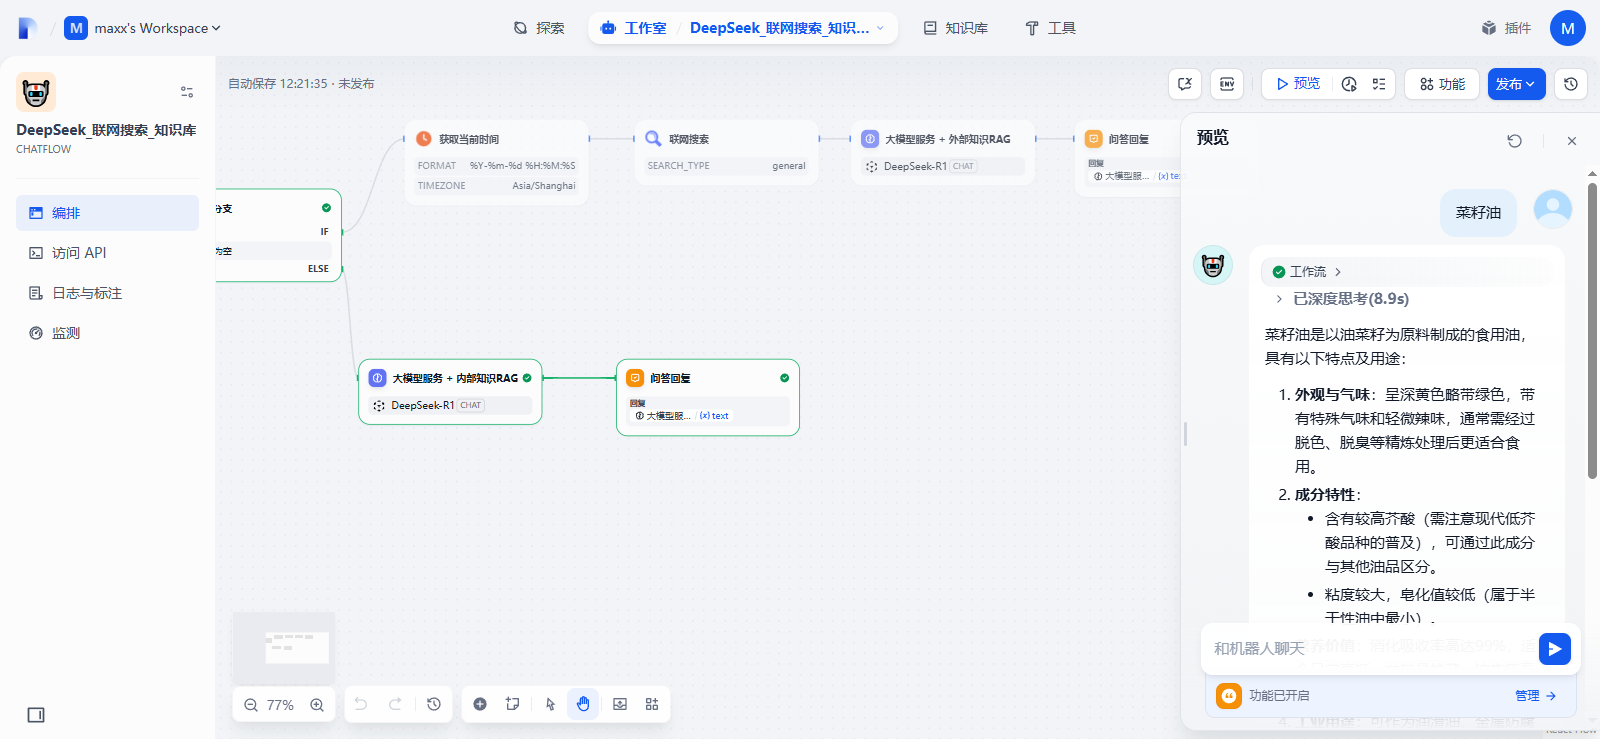The height and width of the screenshot is (739, 1600).
Task: Undo the last canvas change
Action: 361,704
